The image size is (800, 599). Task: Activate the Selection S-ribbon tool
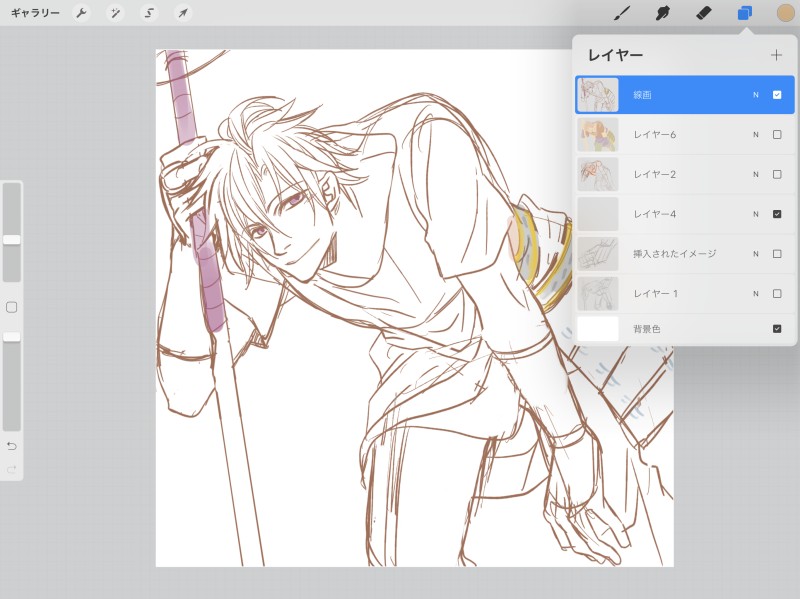(x=149, y=13)
